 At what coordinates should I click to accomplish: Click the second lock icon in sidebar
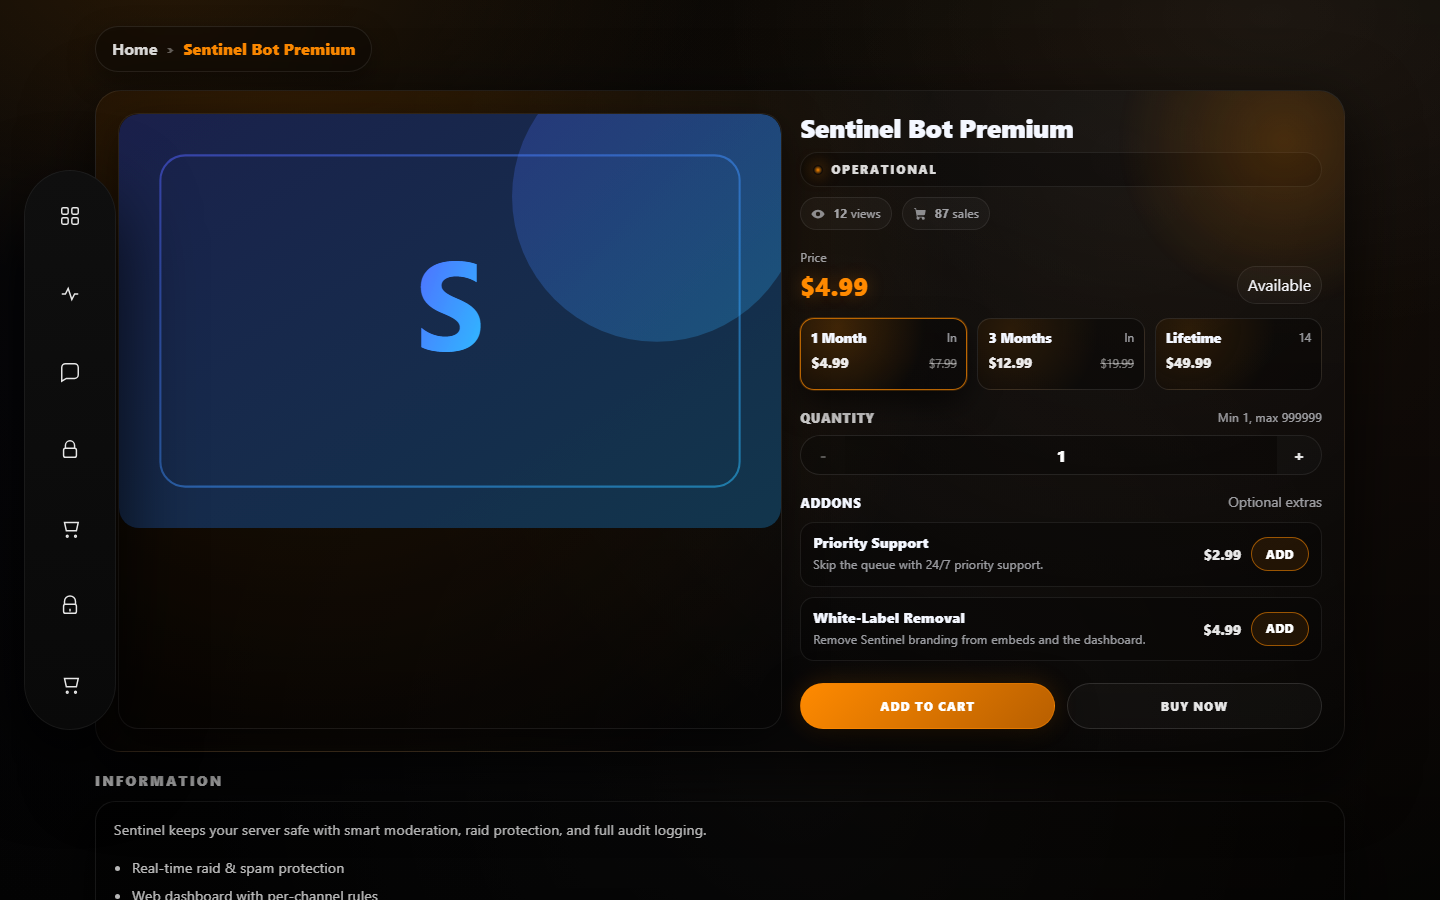[x=70, y=605]
